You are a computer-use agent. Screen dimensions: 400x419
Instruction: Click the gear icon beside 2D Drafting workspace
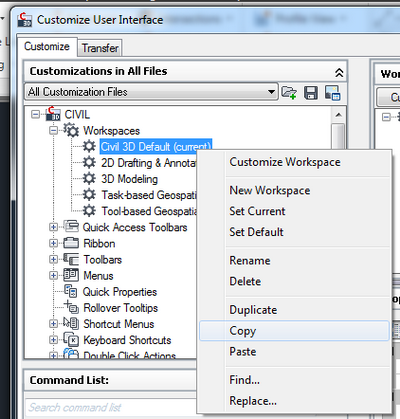coord(89,162)
